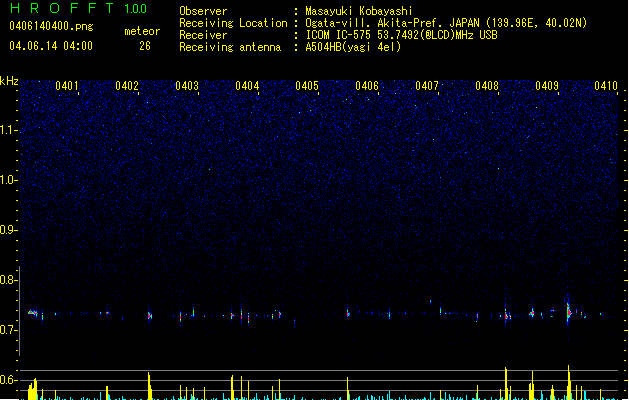Image resolution: width=629 pixels, height=400 pixels.
Task: Click the Receiving Location label
Action: (x=233, y=23)
